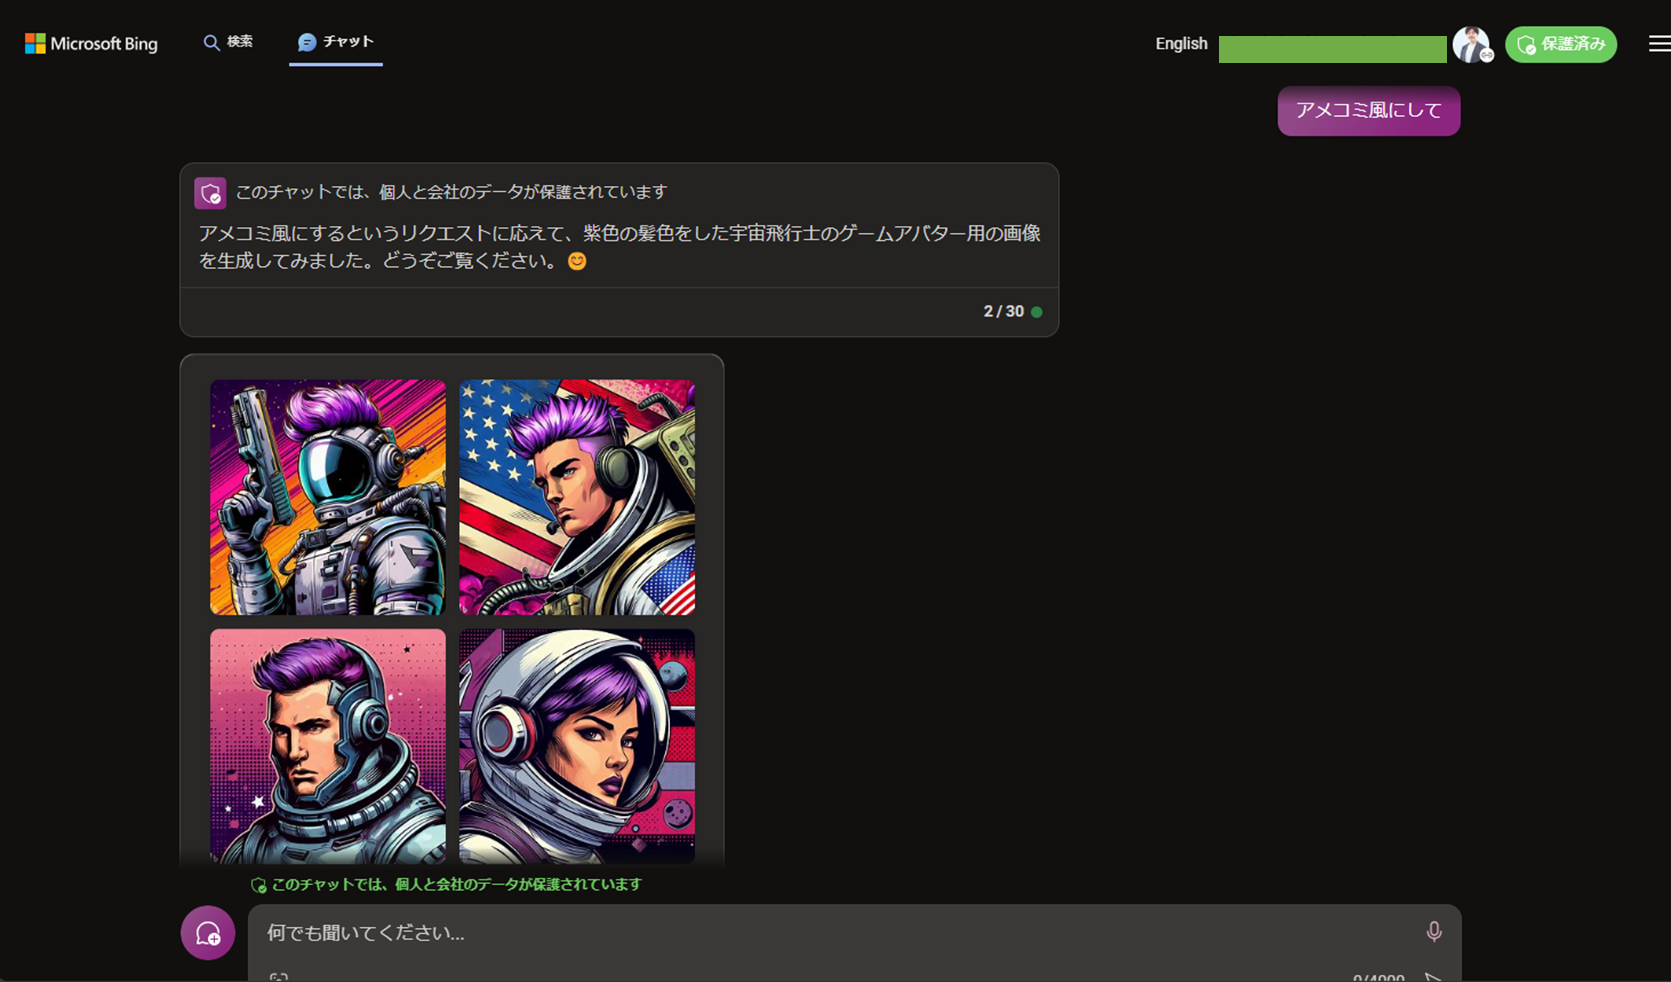Image resolution: width=1671 pixels, height=982 pixels.
Task: Start a new topic with the purple button
Action: [208, 933]
